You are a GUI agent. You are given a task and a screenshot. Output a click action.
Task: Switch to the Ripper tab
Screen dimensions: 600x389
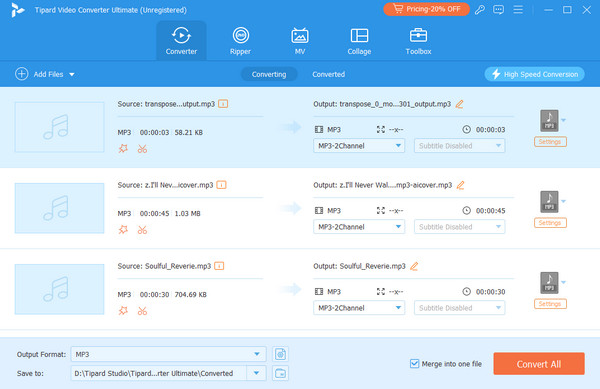240,41
